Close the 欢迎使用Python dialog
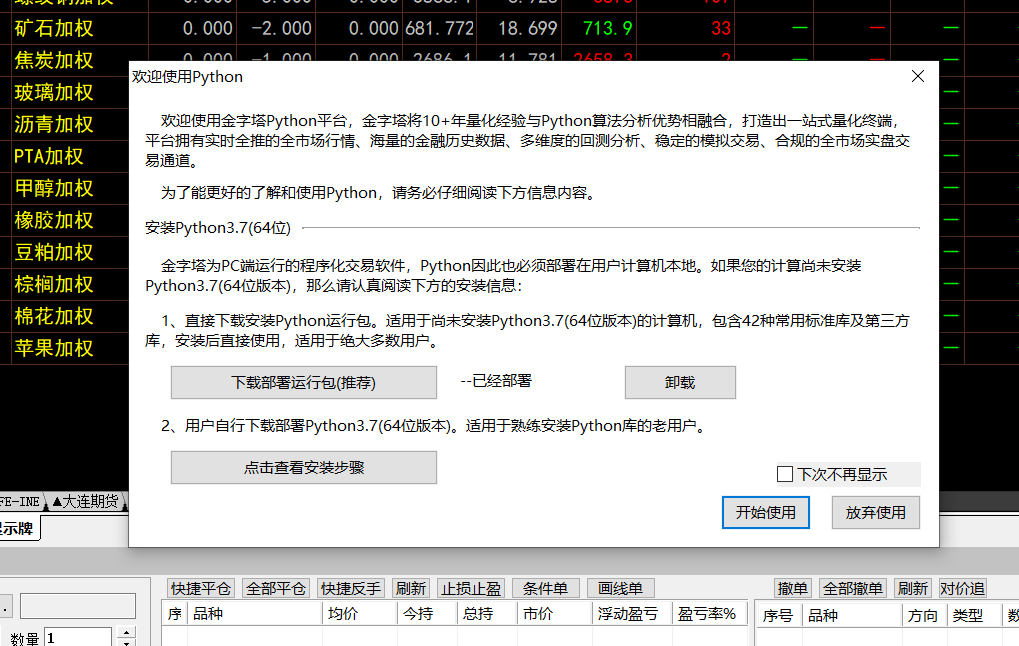Viewport: 1019px width, 646px height. 918,76
